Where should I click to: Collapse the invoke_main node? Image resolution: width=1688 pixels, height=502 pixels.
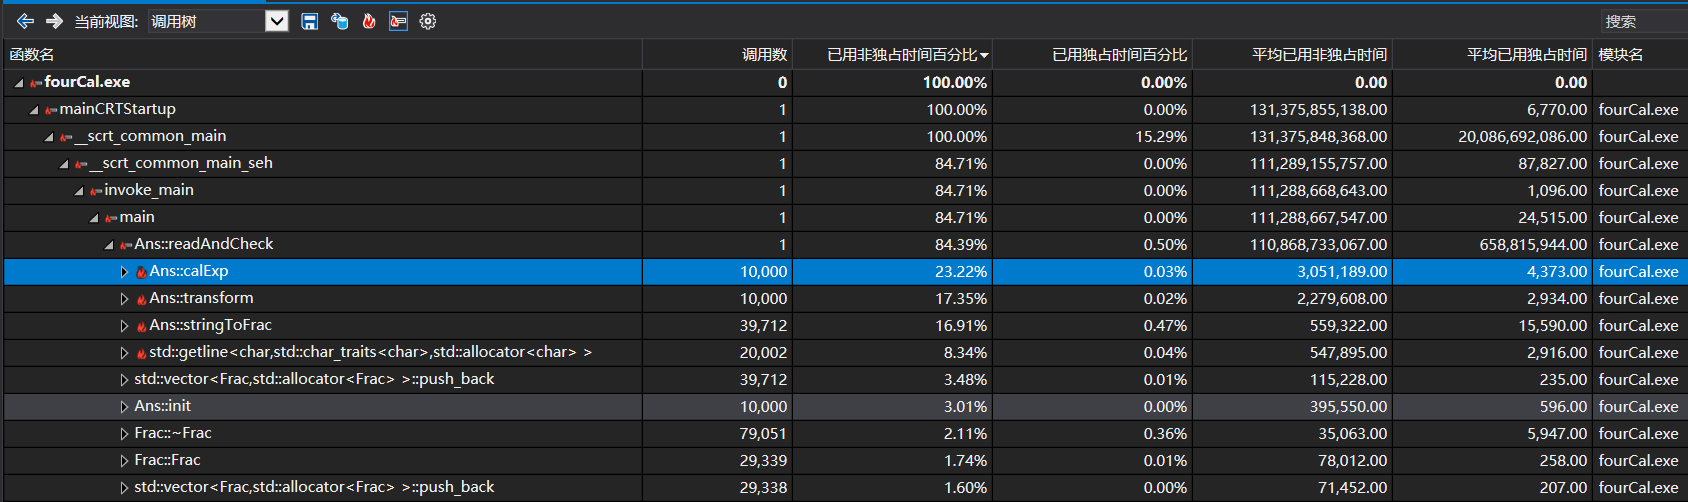[79, 191]
